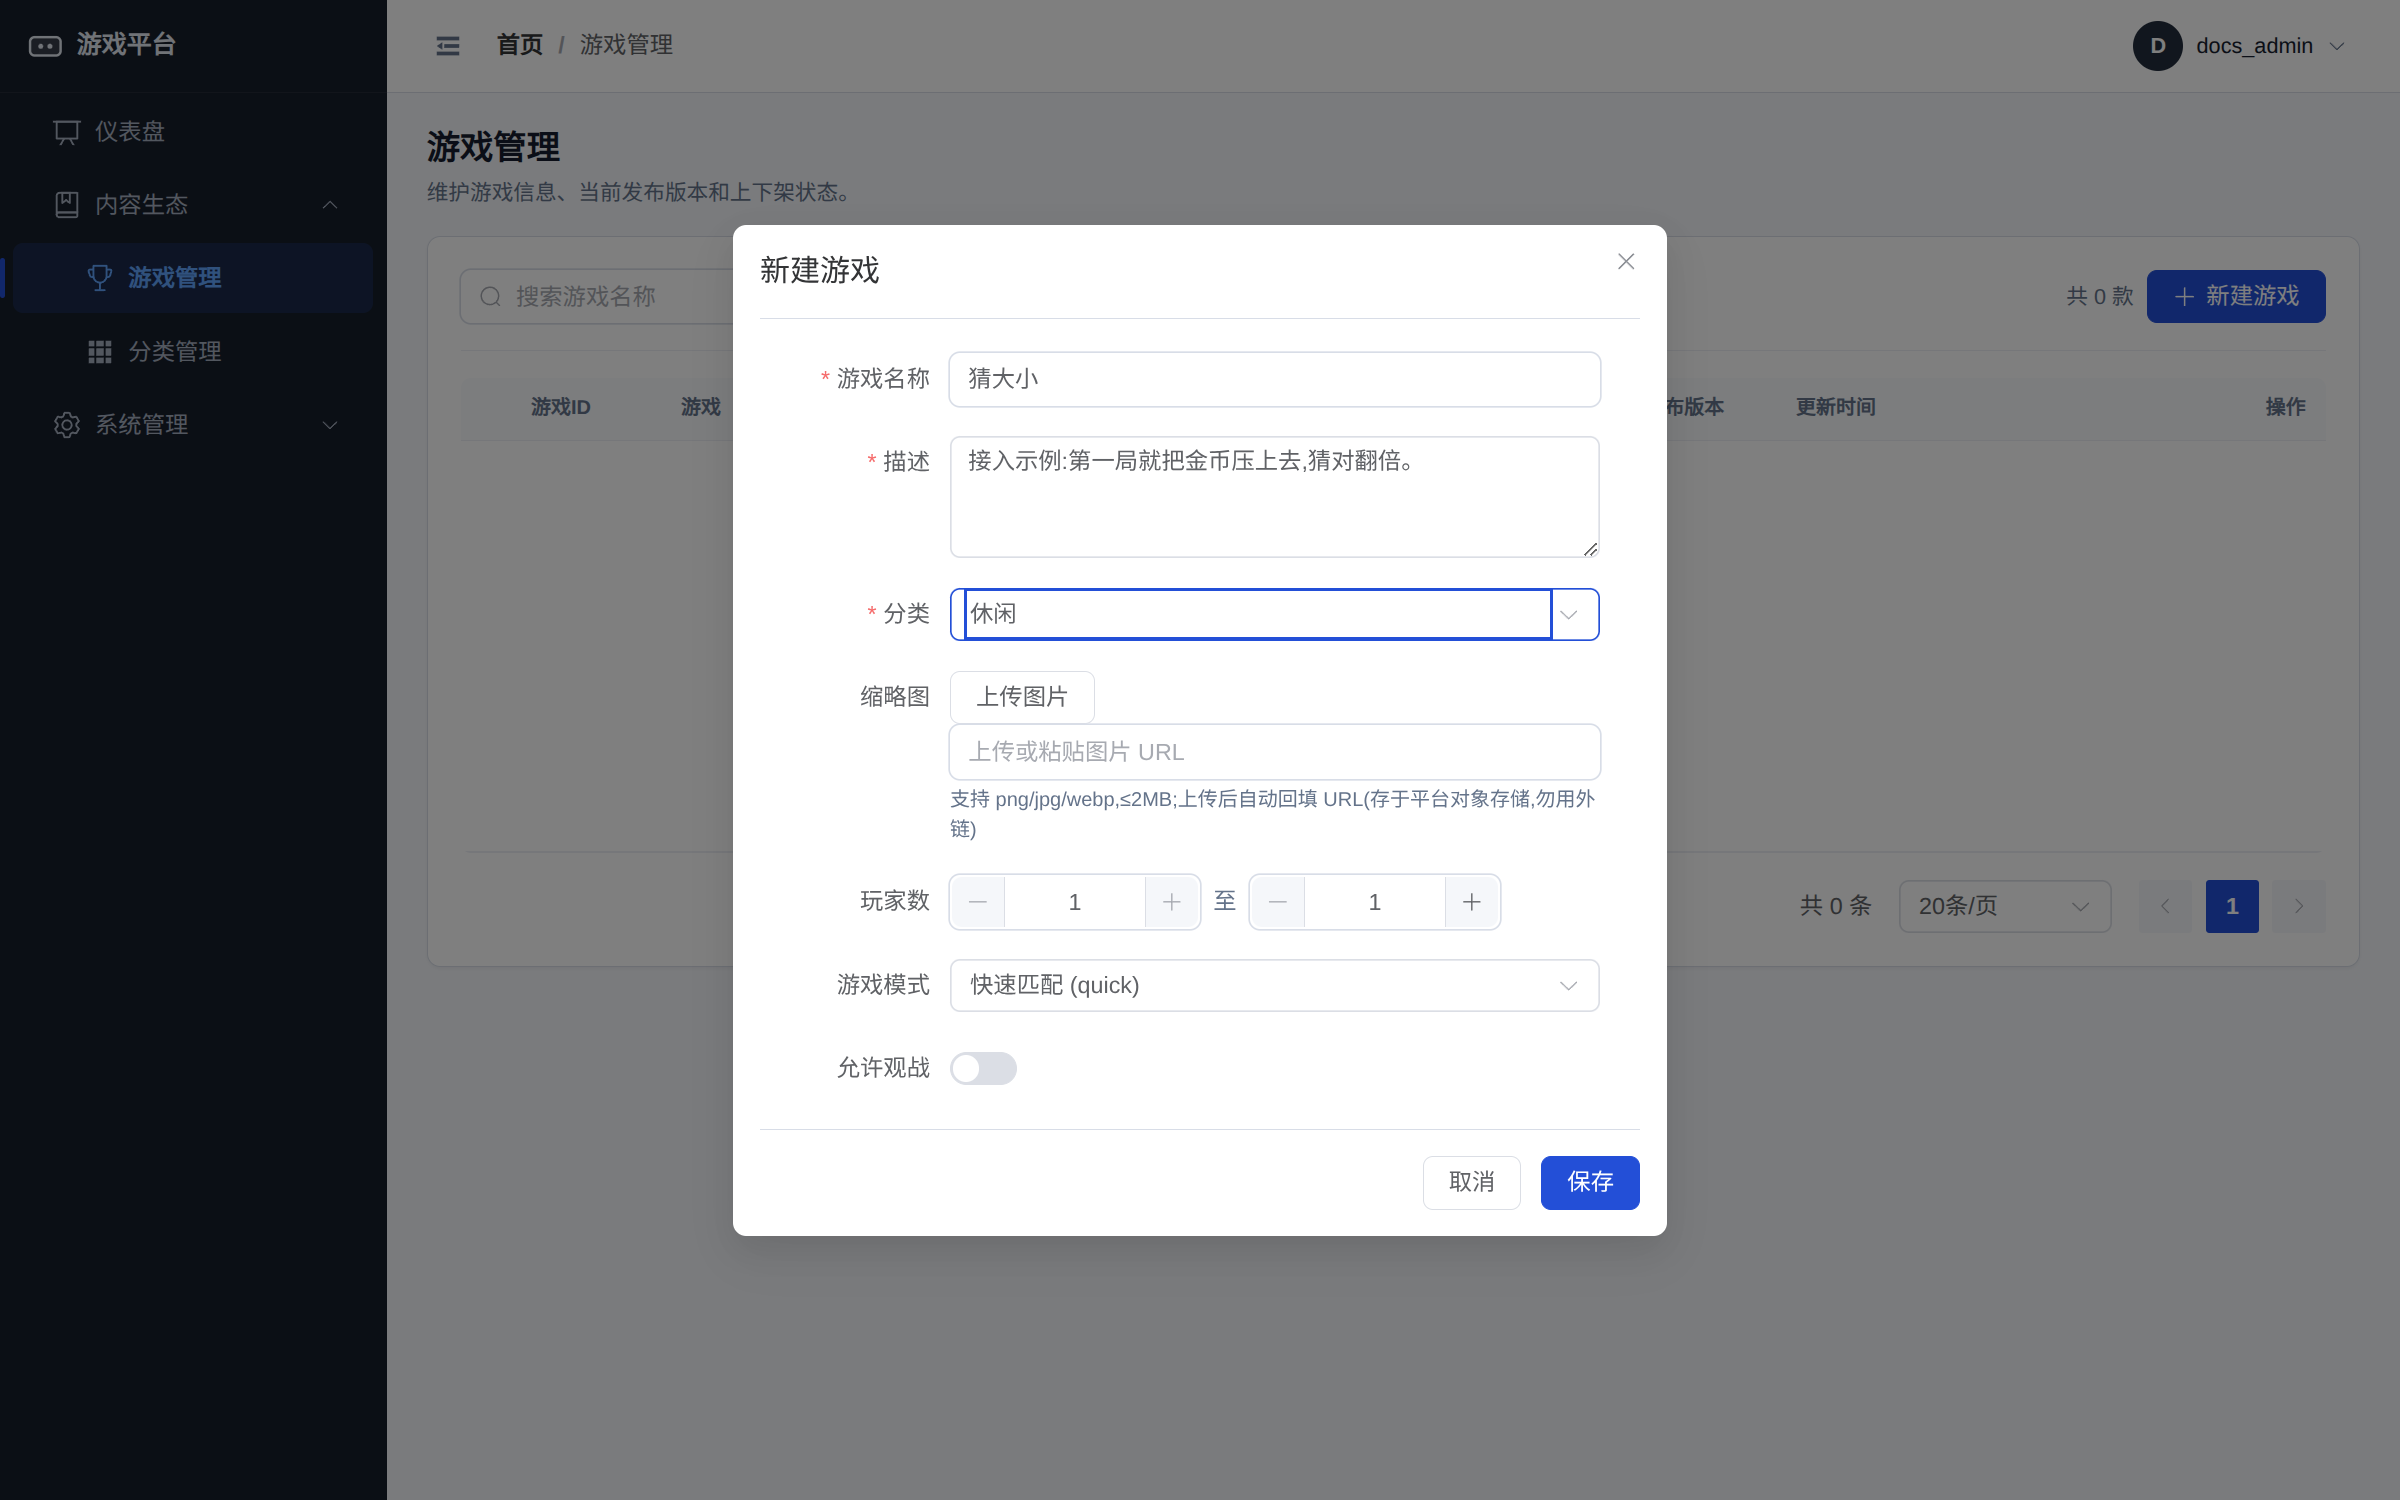Click the 分类 select field with 休闲
The image size is (2400, 1500).
tap(1274, 615)
